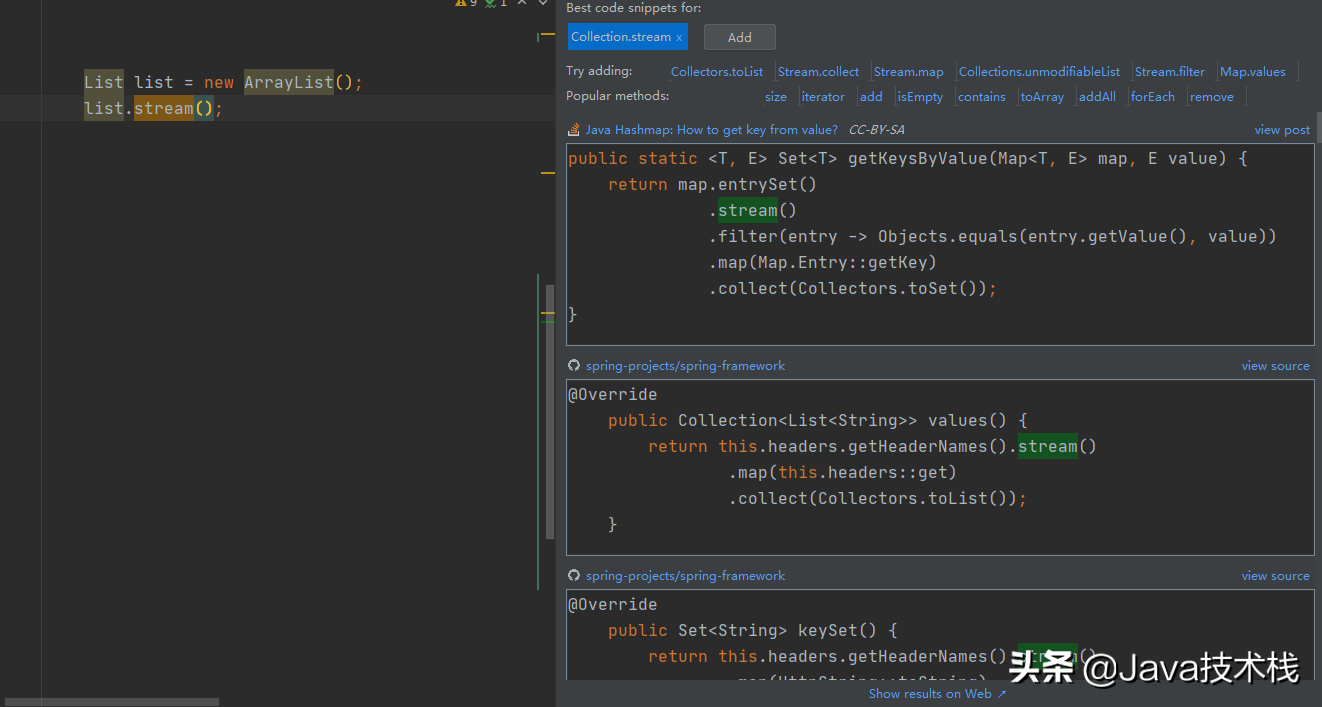Image resolution: width=1322 pixels, height=707 pixels.
Task: Click ArrayList in the editor code
Action: 288,82
